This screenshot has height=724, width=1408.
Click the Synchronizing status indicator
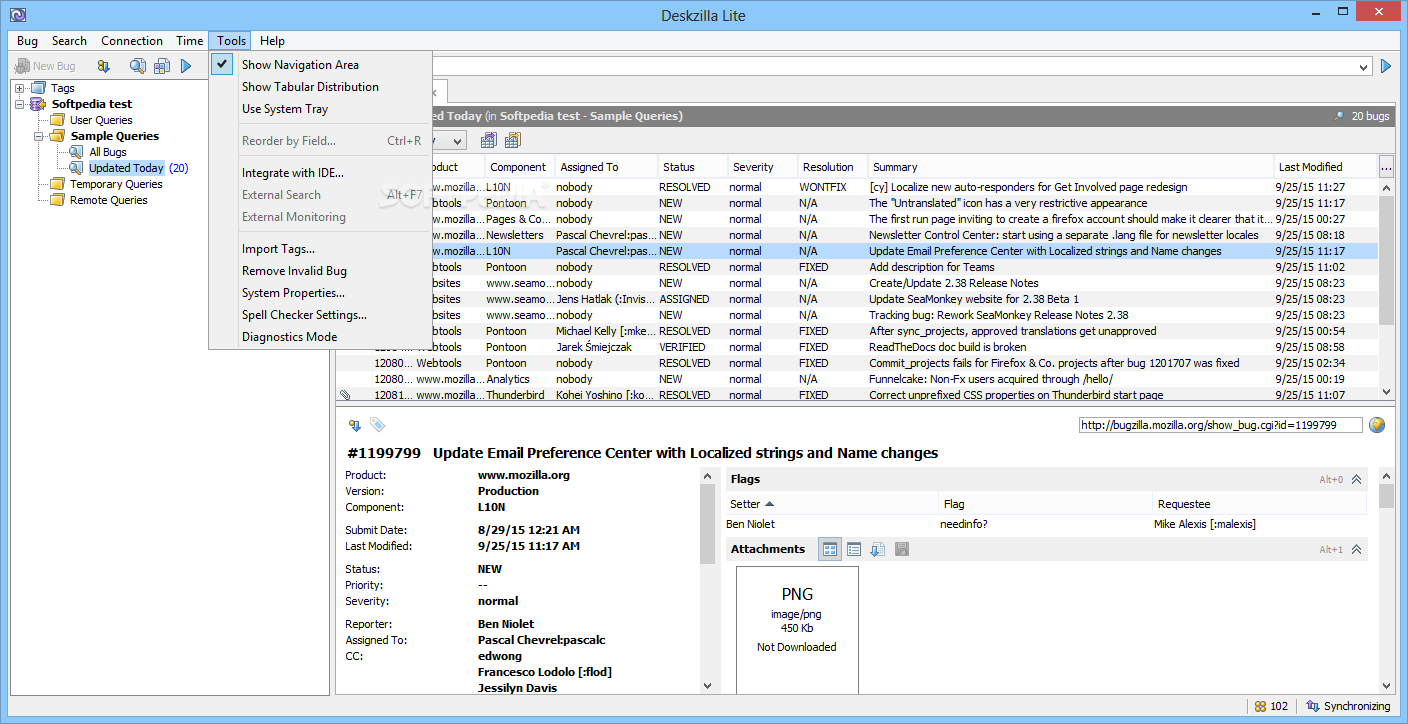point(1348,706)
